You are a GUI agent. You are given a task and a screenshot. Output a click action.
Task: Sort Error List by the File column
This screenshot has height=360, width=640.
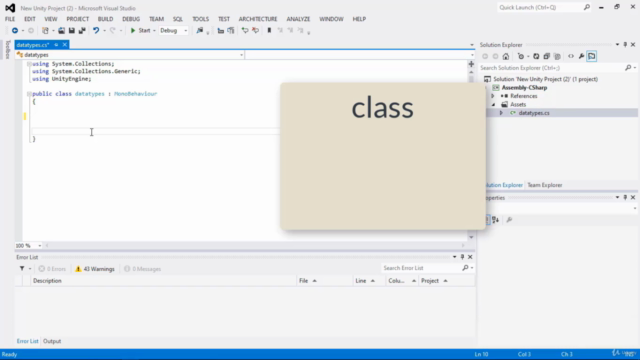click(324, 281)
